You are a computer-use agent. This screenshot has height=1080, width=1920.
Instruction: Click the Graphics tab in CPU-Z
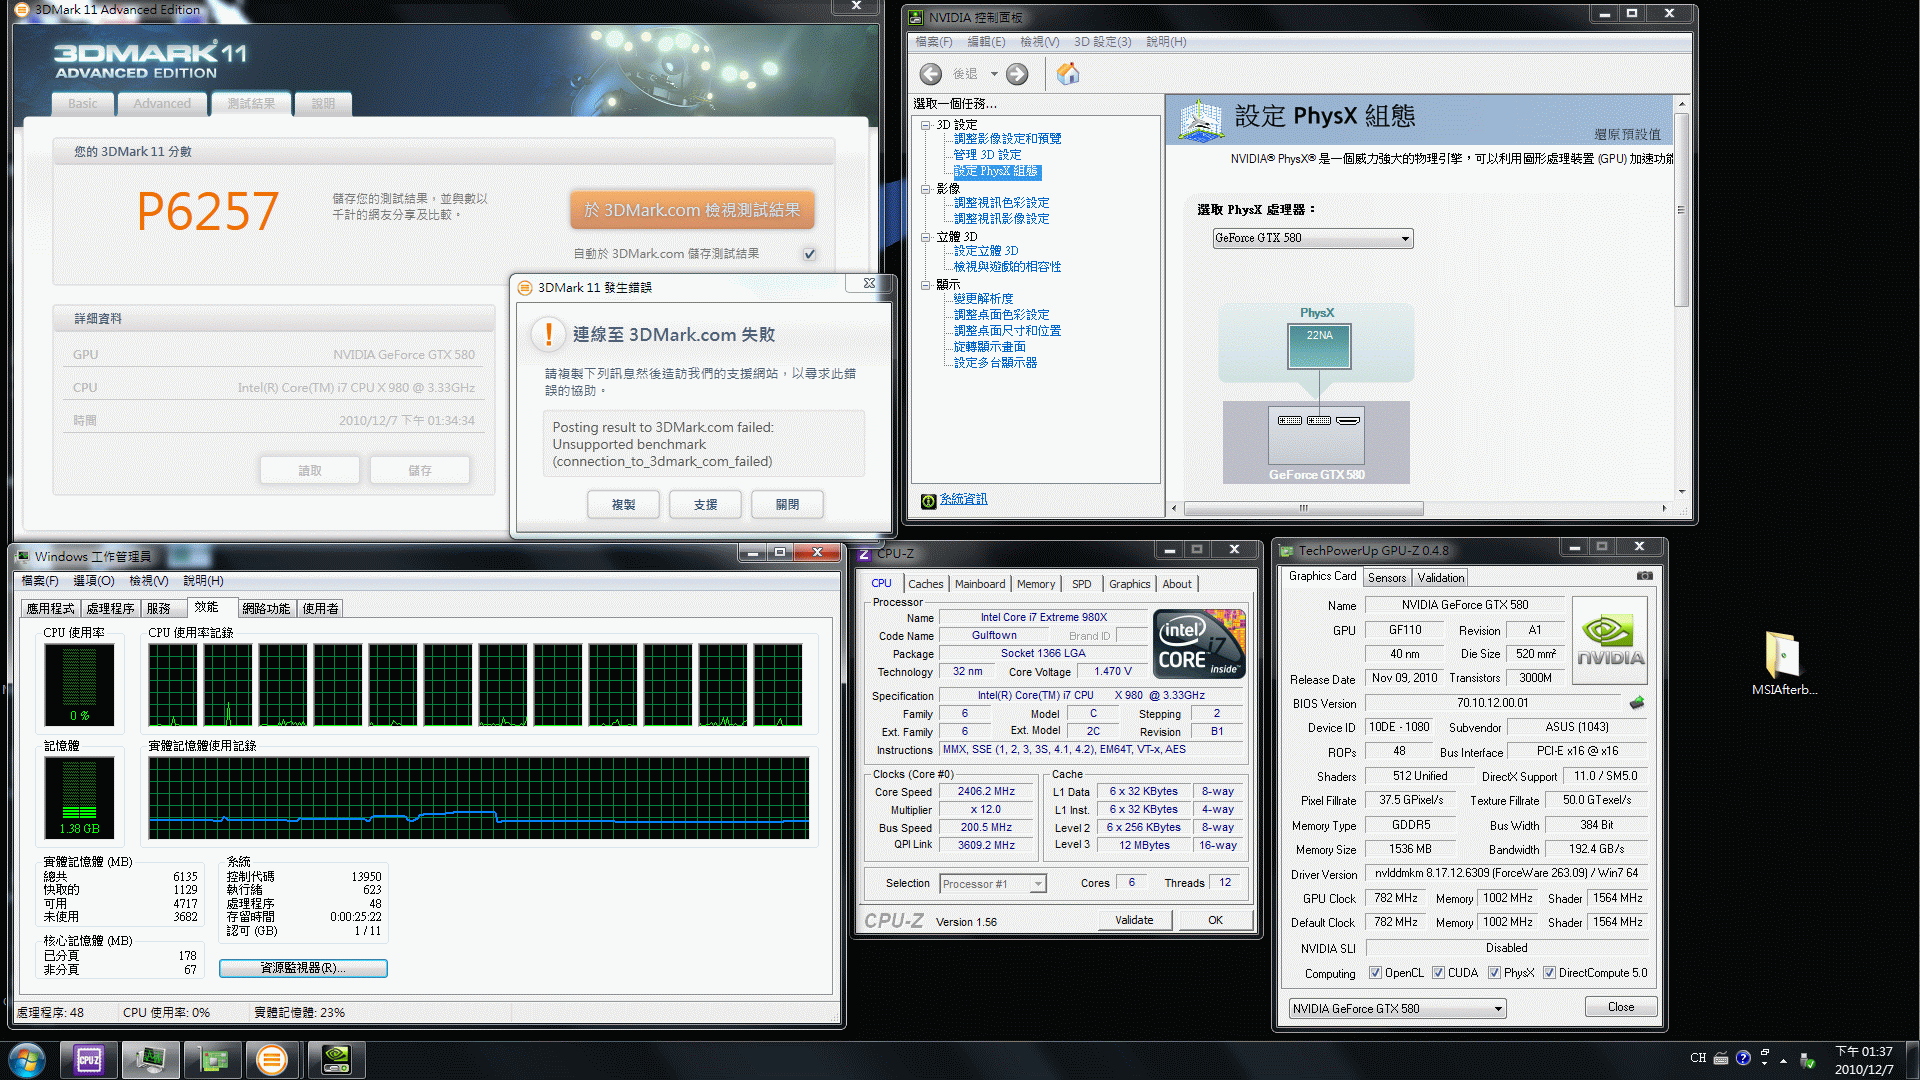point(1127,582)
